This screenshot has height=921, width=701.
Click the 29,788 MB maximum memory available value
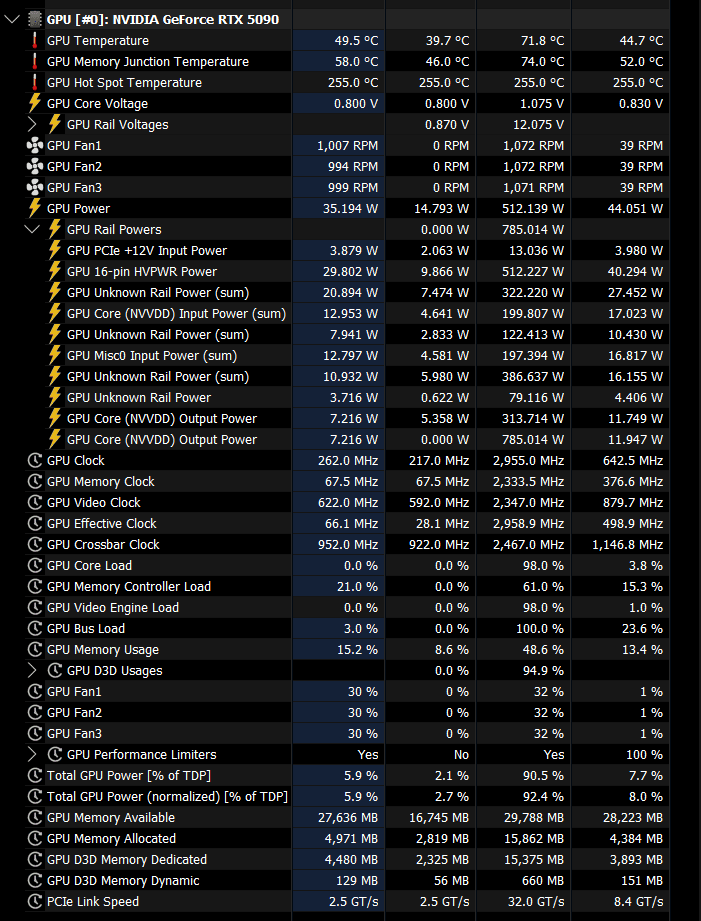tap(534, 818)
